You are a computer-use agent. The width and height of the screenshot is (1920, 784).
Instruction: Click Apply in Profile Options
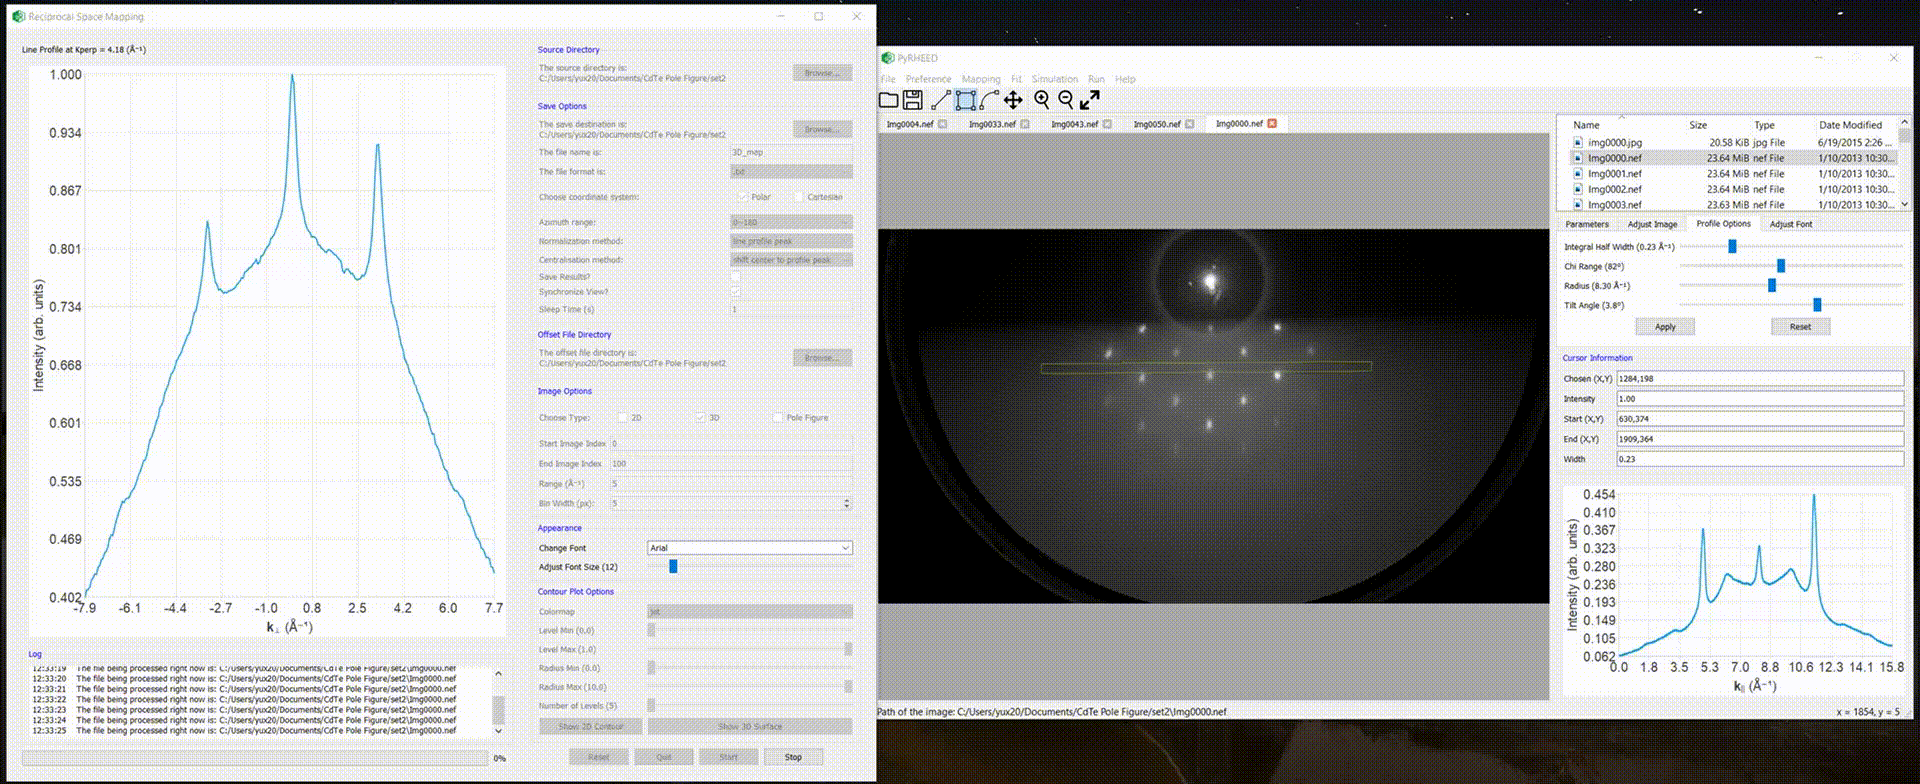tap(1665, 327)
